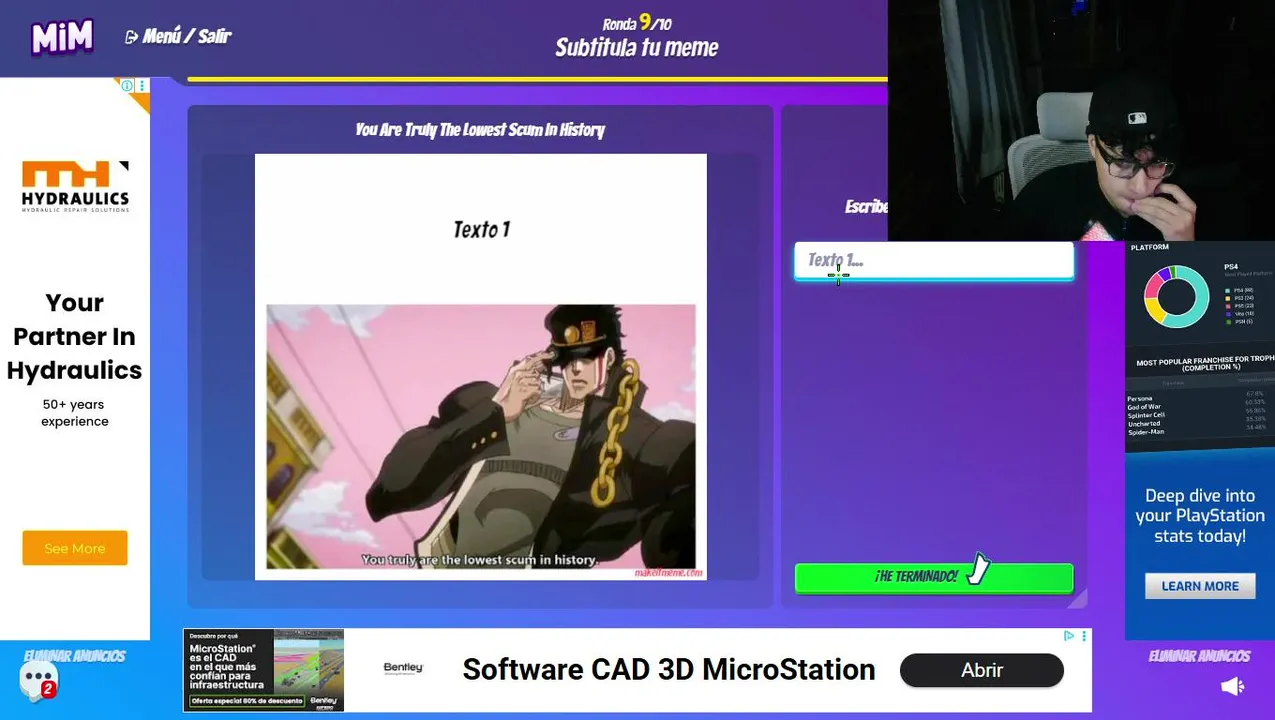
Task: Click right ELIMINAR ANUNCIOS link
Action: [1199, 656]
